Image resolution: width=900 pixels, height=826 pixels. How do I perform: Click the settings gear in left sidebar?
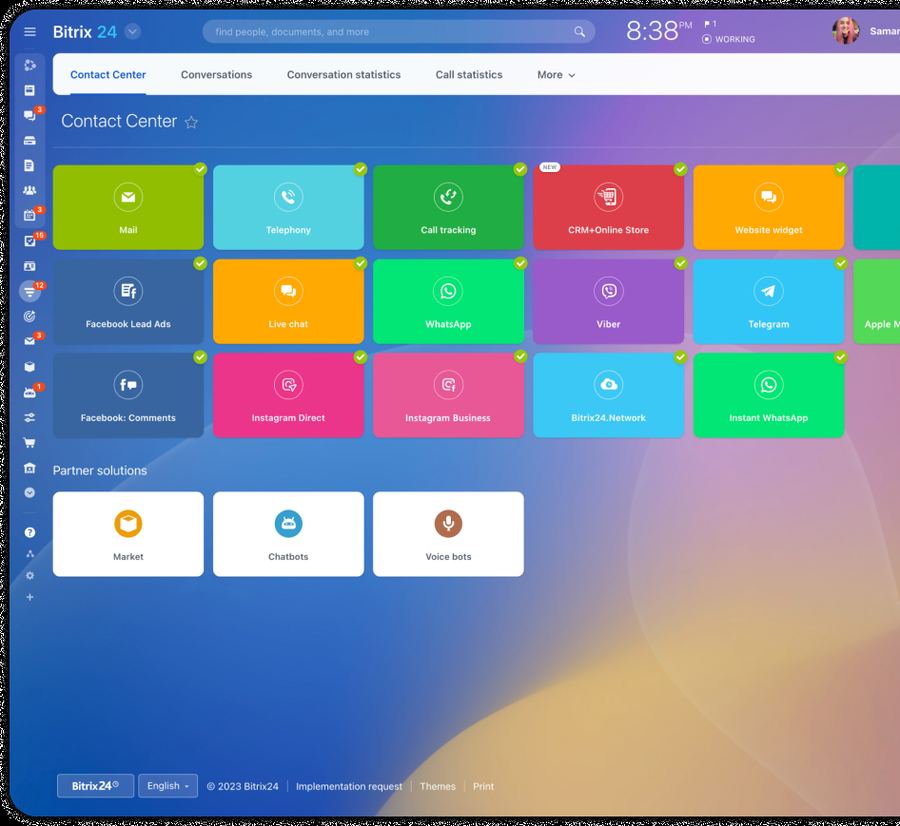[30, 575]
